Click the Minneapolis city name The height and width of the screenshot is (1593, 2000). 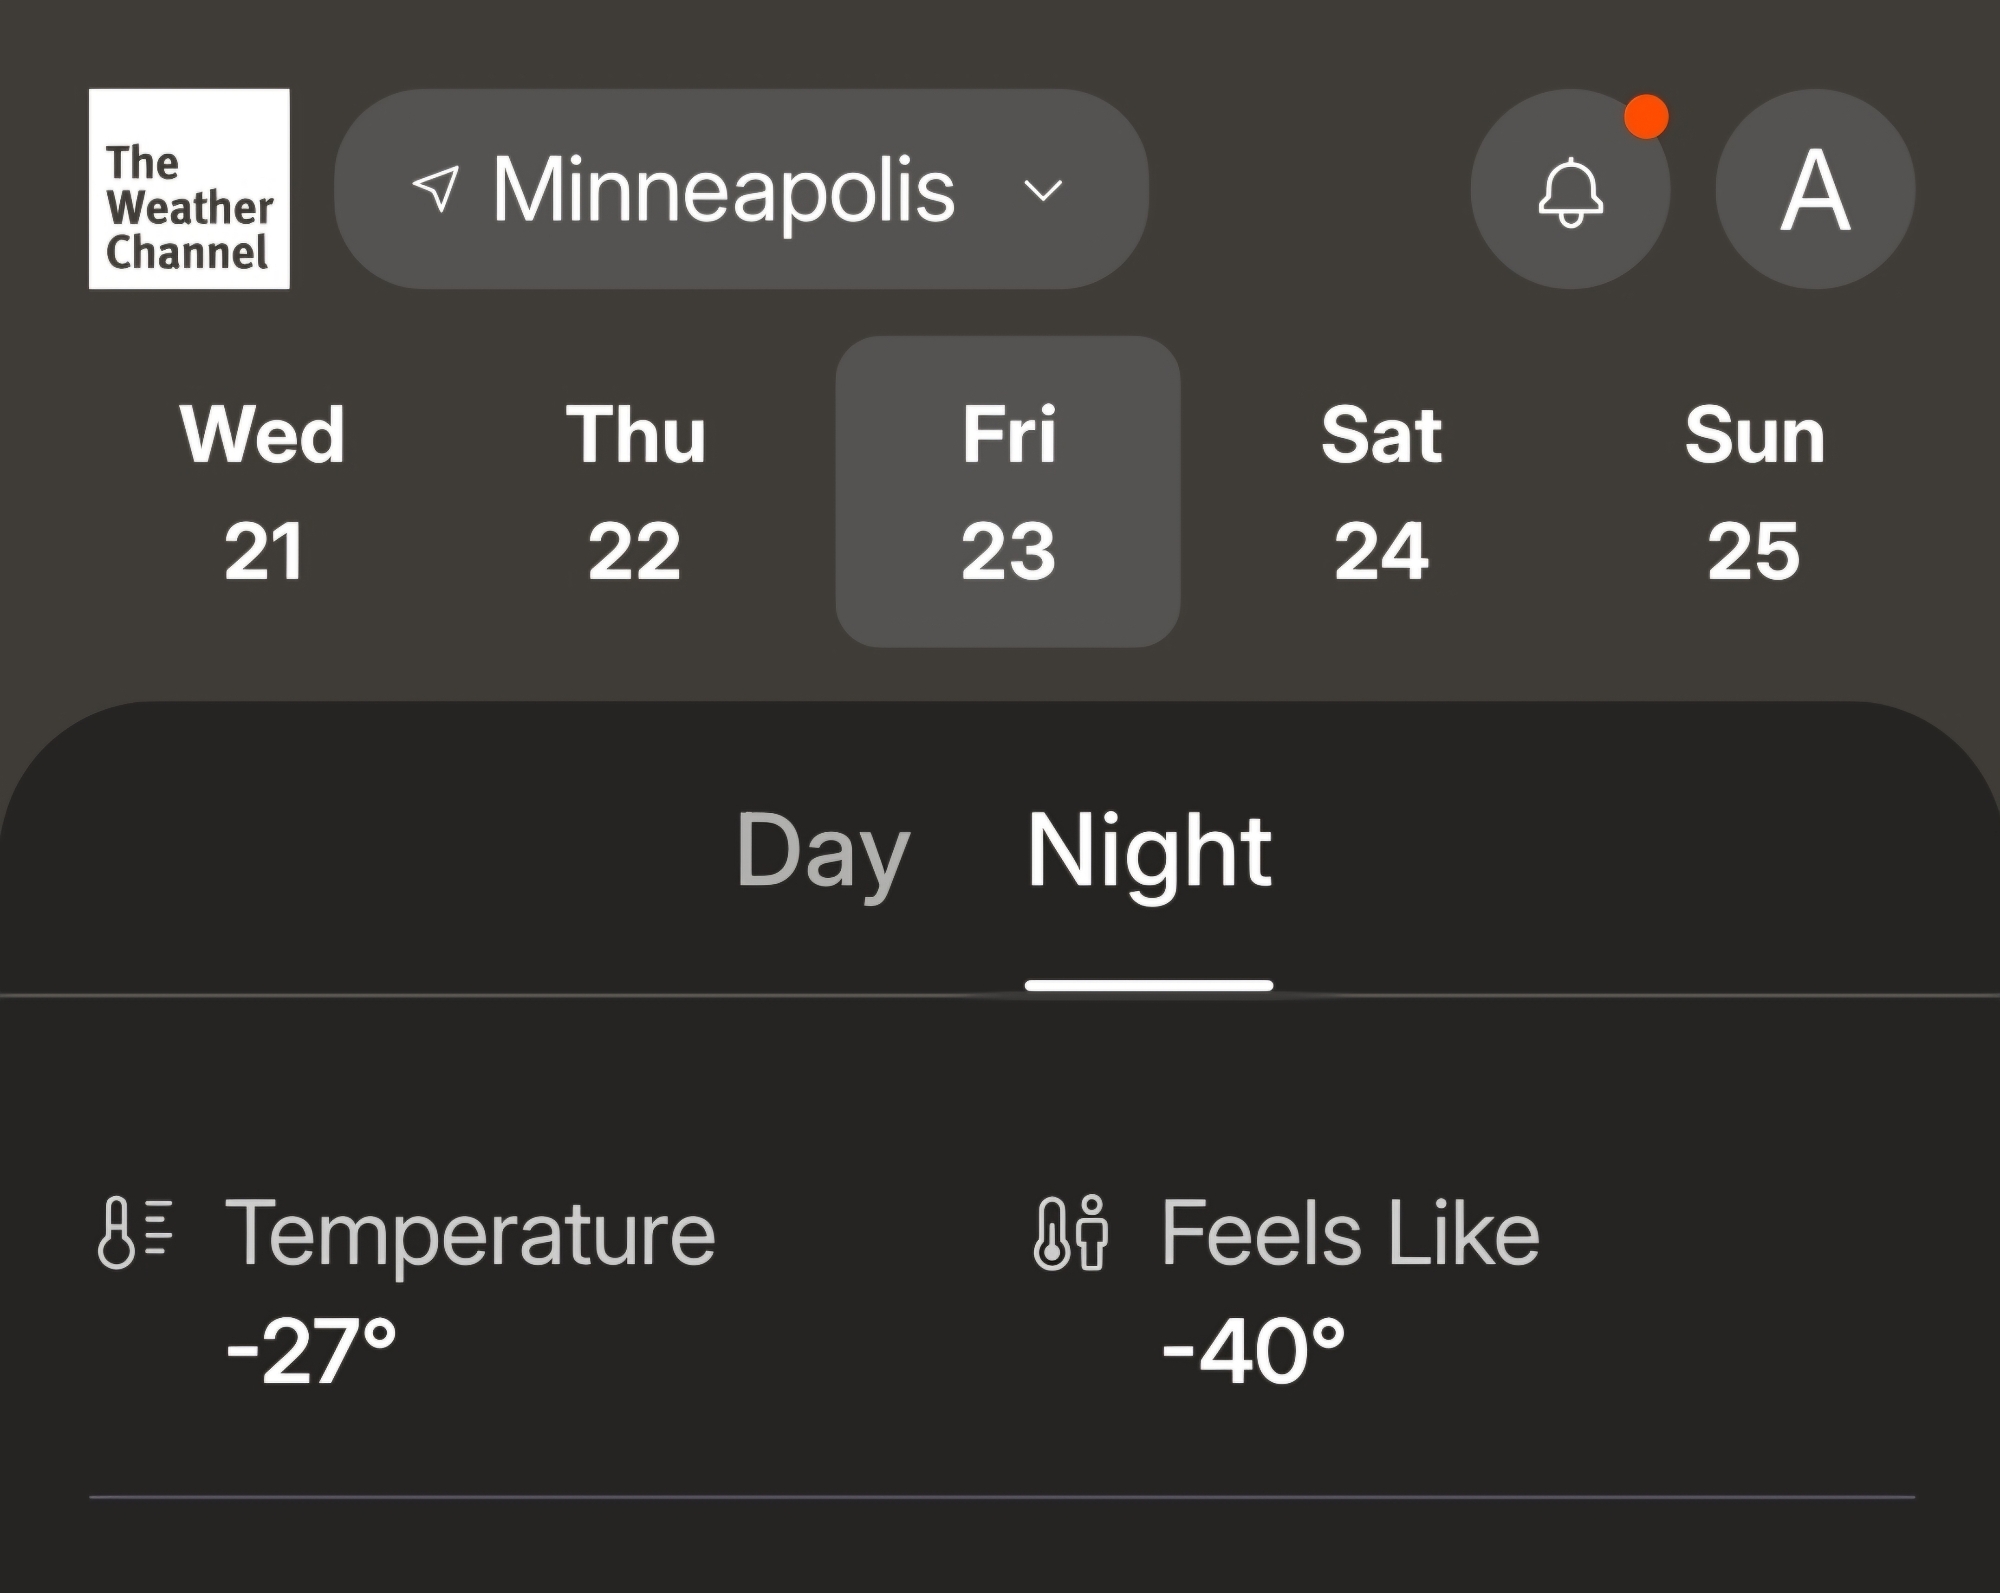click(723, 190)
